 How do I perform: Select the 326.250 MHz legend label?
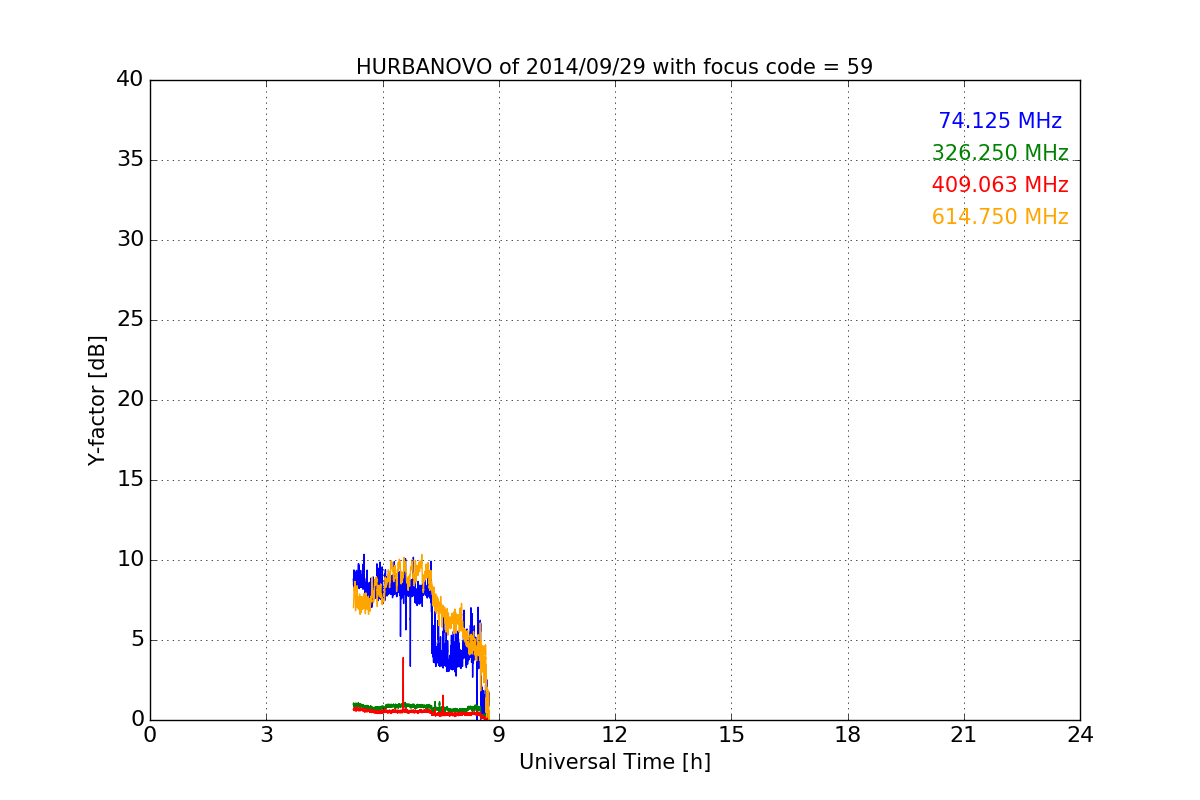click(x=1000, y=153)
